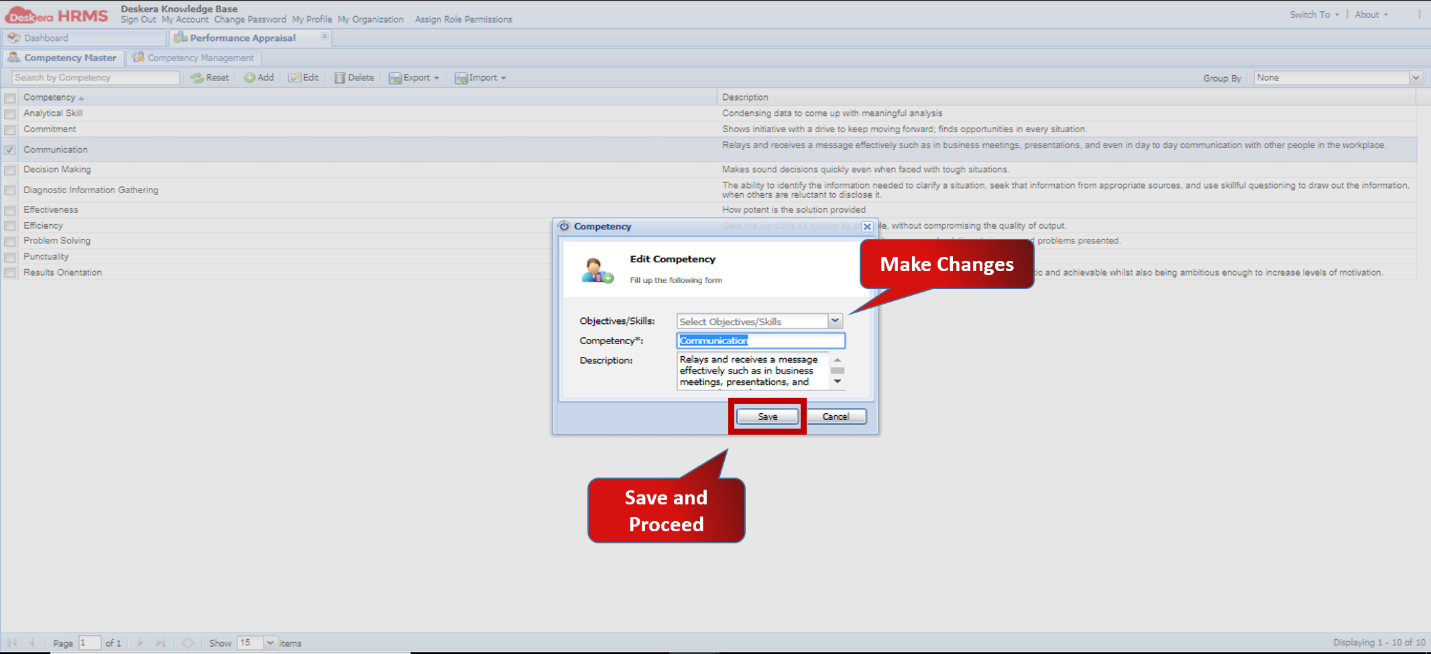Open the Select Objectives/Skills dropdown
Screen dimensions: 1431x654
tap(834, 320)
